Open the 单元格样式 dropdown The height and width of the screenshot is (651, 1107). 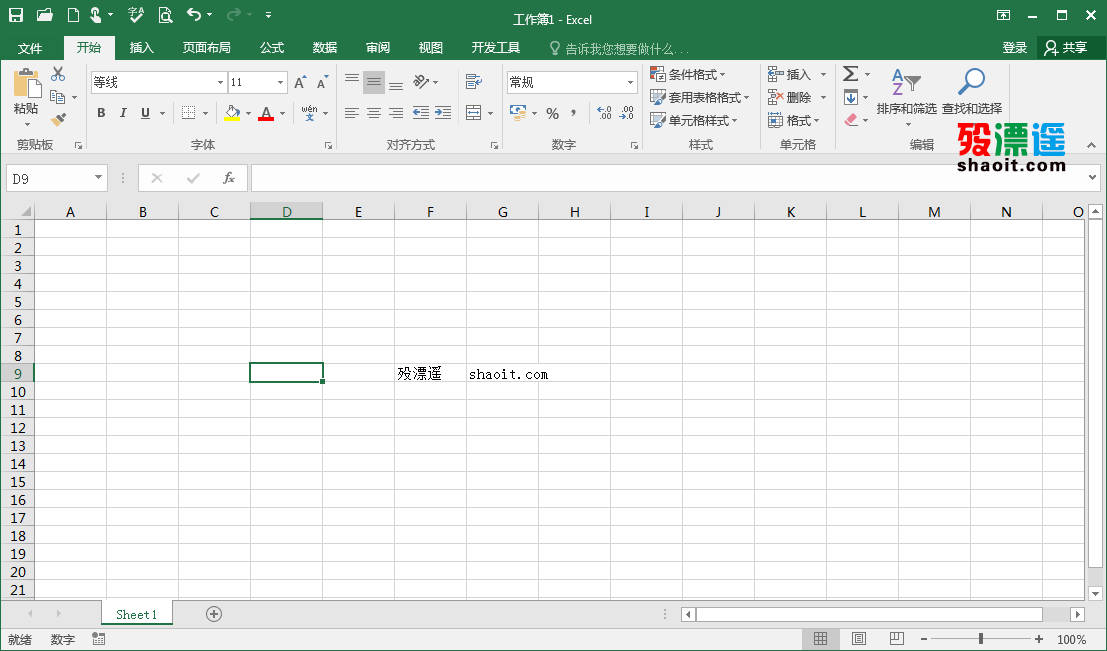point(693,121)
